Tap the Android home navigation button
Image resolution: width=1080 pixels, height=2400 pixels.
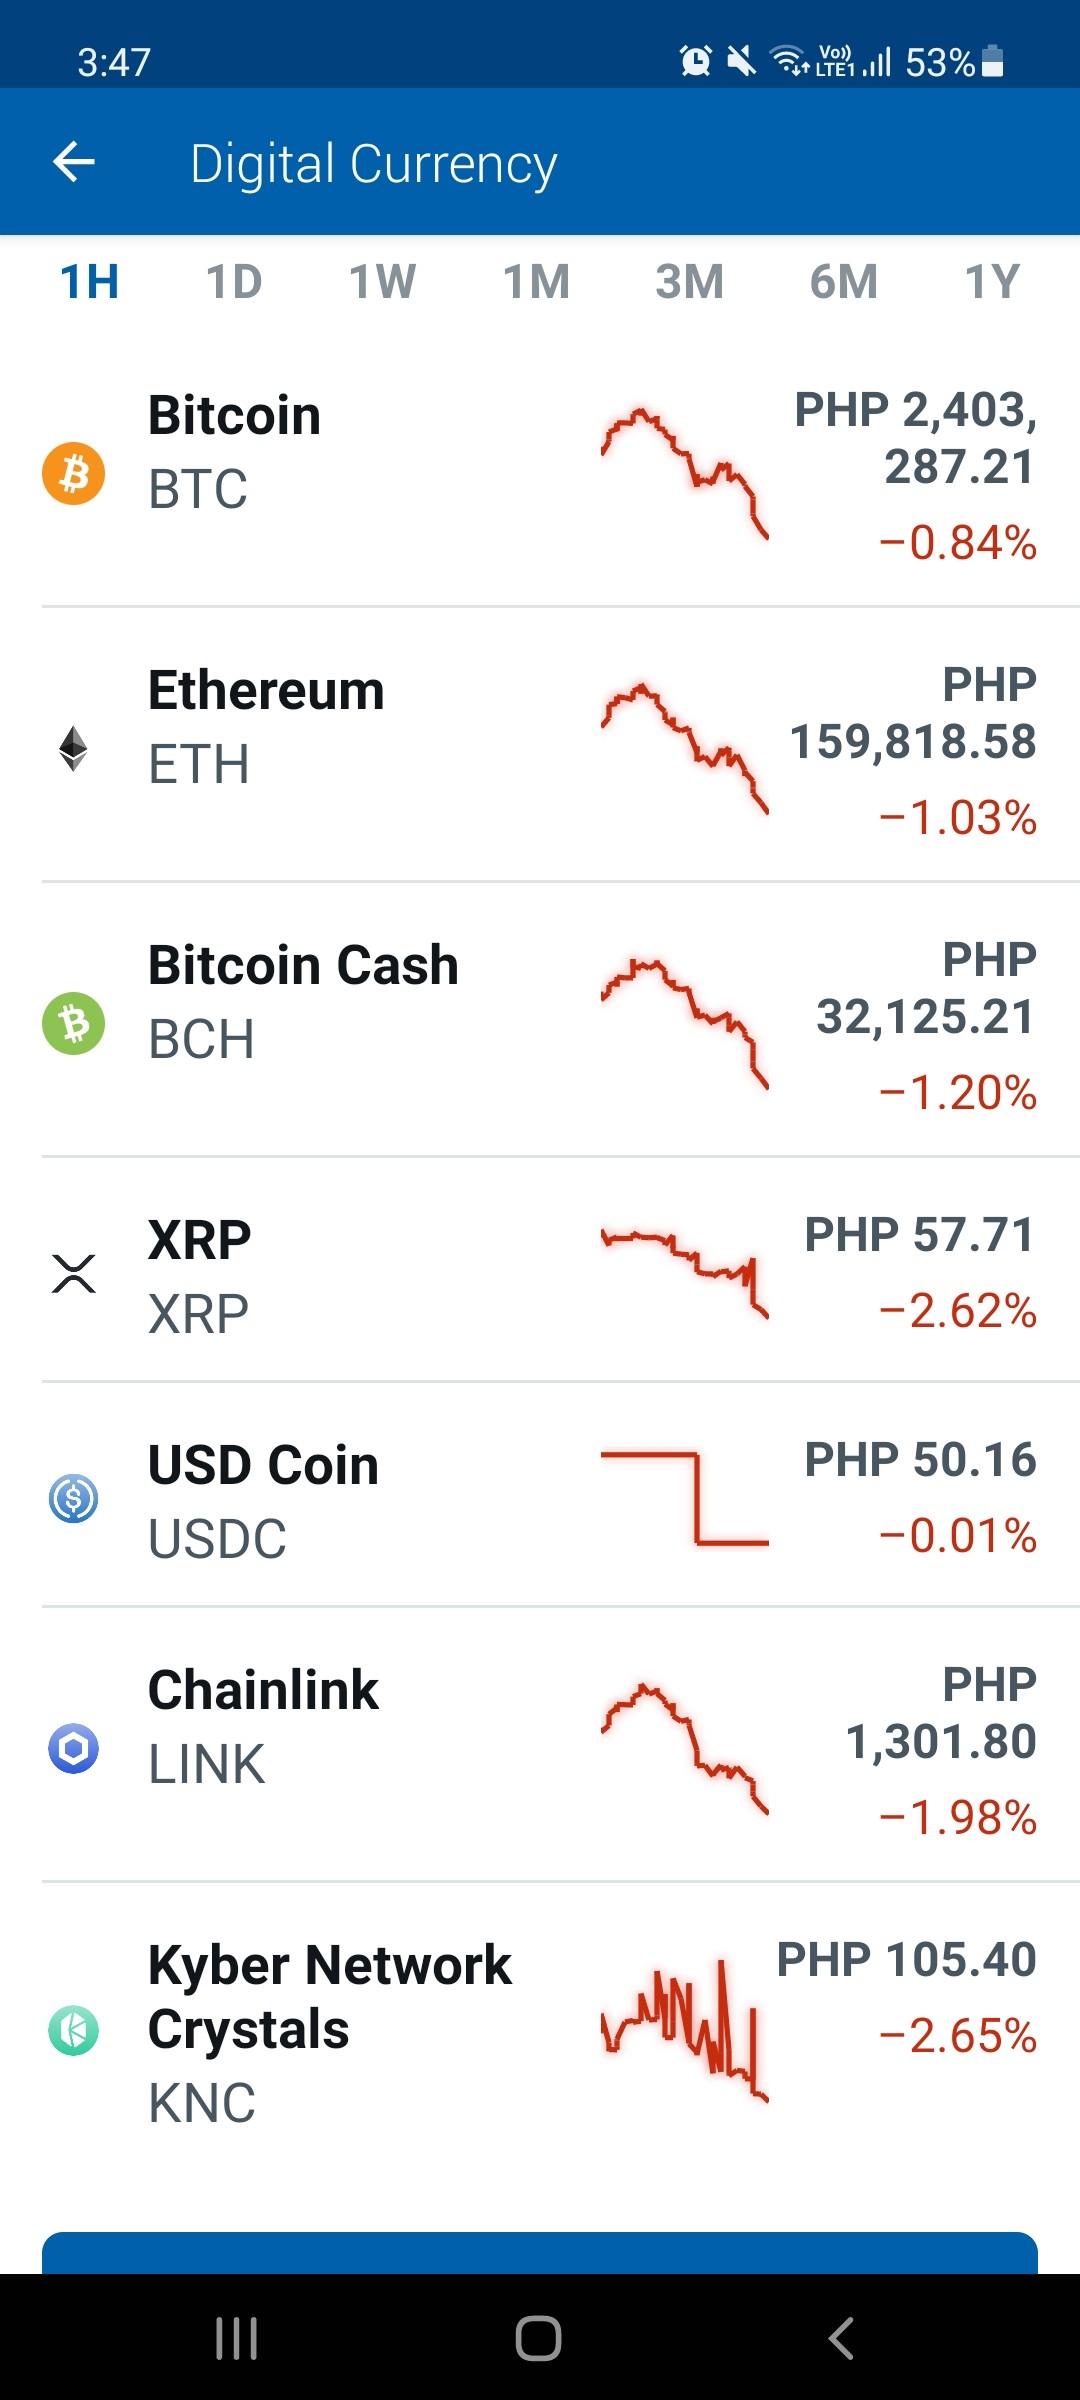(538, 2338)
